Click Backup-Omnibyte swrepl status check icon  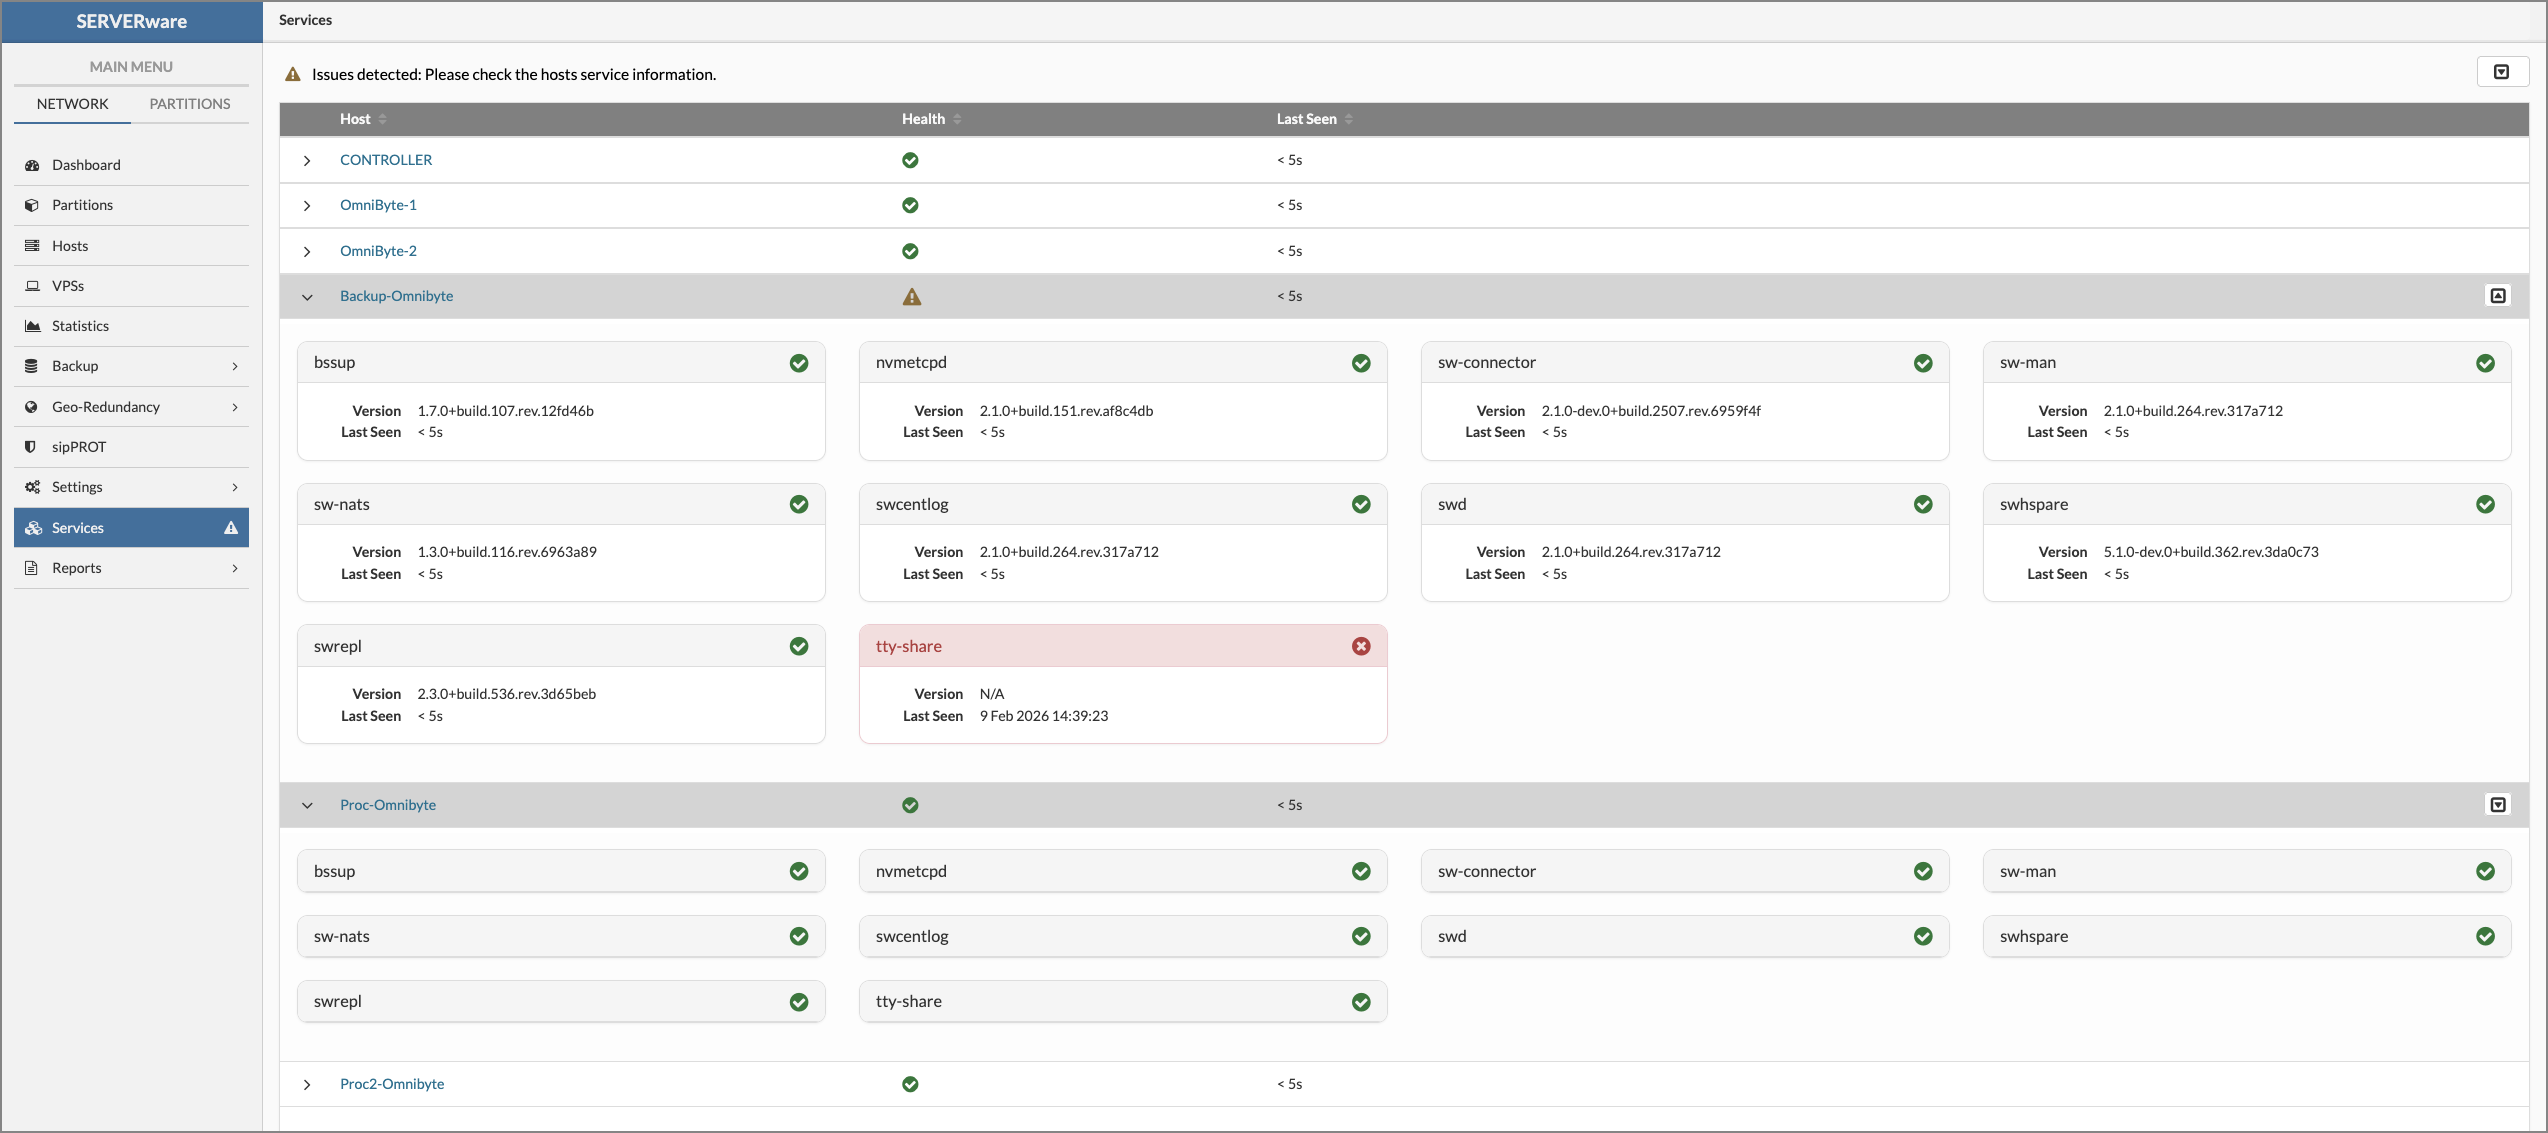tap(799, 647)
